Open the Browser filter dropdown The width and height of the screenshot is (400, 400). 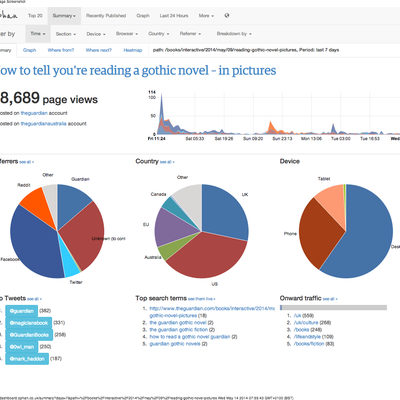coord(127,34)
